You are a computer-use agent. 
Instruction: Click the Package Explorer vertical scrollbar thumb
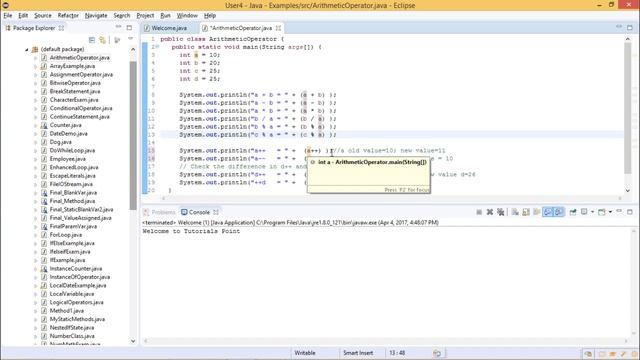[x=133, y=135]
